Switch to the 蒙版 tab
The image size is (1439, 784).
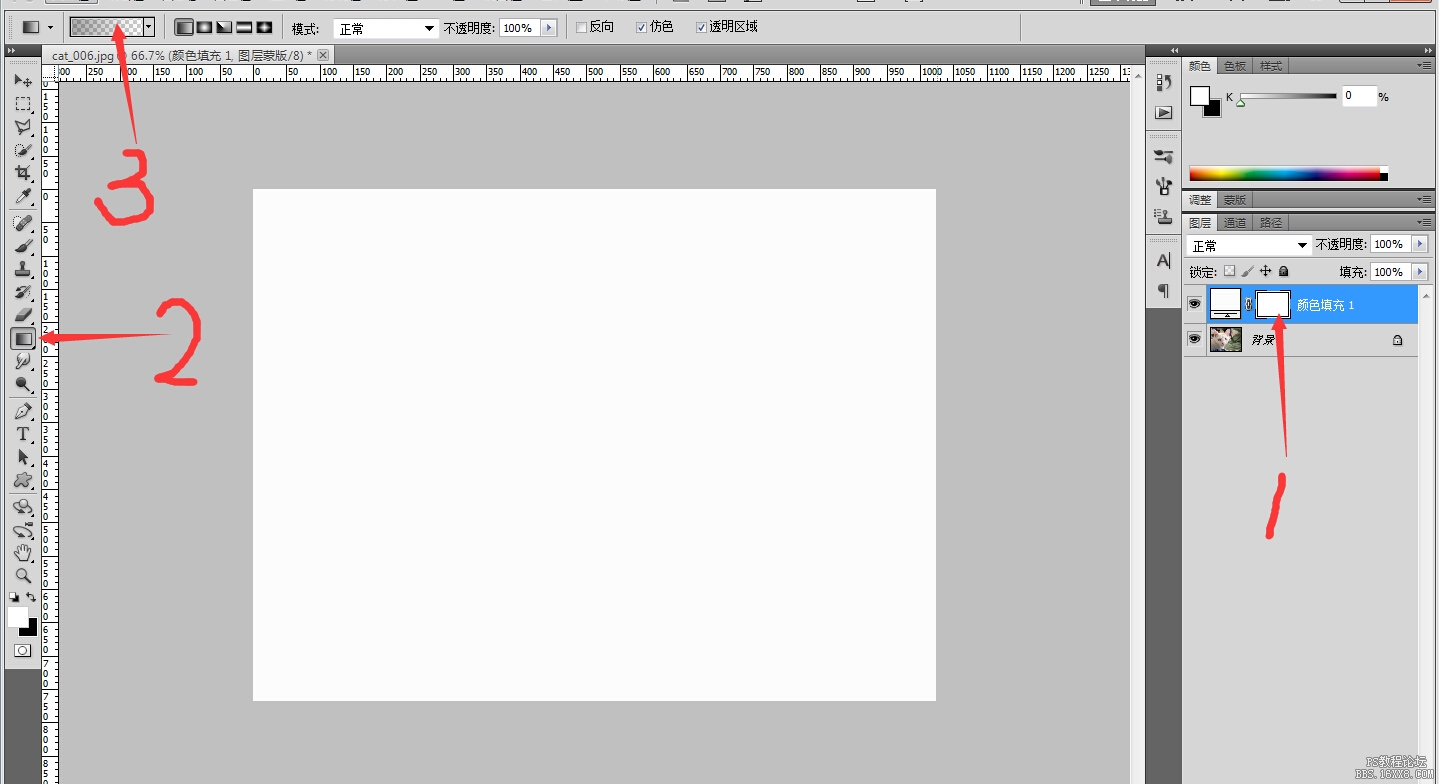pyautogui.click(x=1235, y=200)
